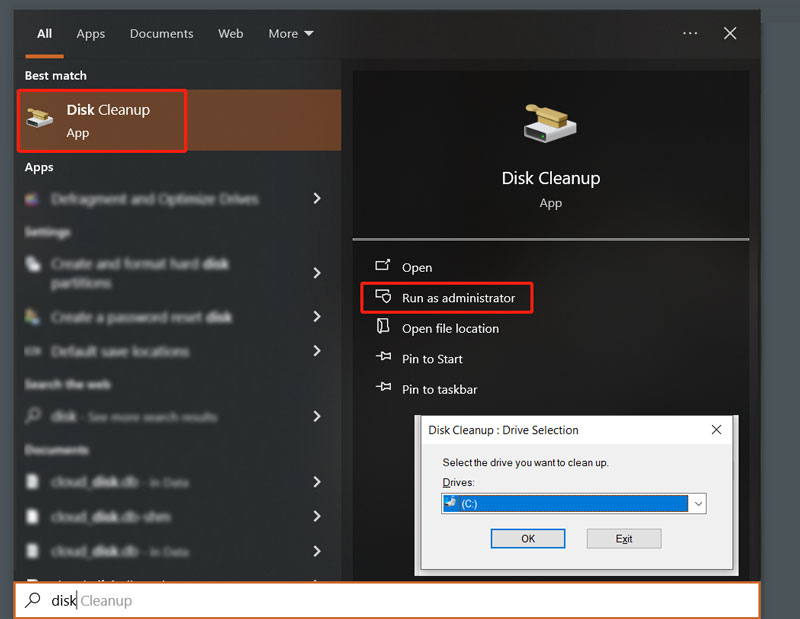The image size is (800, 619).
Task: Click the Run as administrator shield icon
Action: (x=383, y=296)
